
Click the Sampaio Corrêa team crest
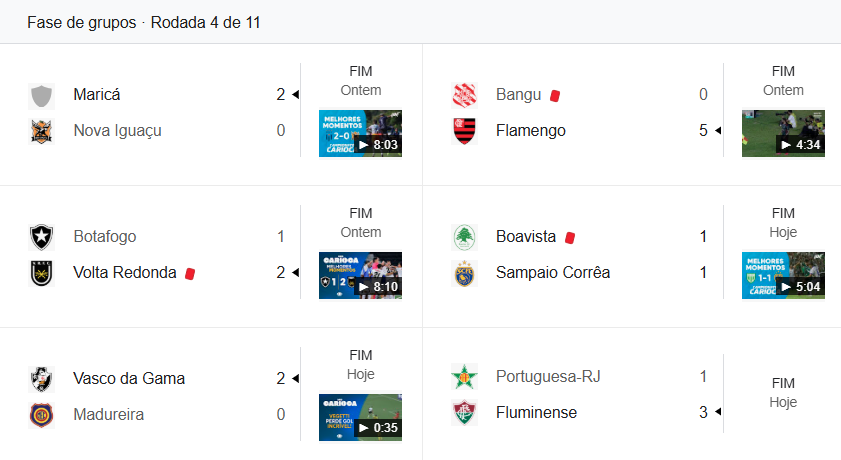464,273
